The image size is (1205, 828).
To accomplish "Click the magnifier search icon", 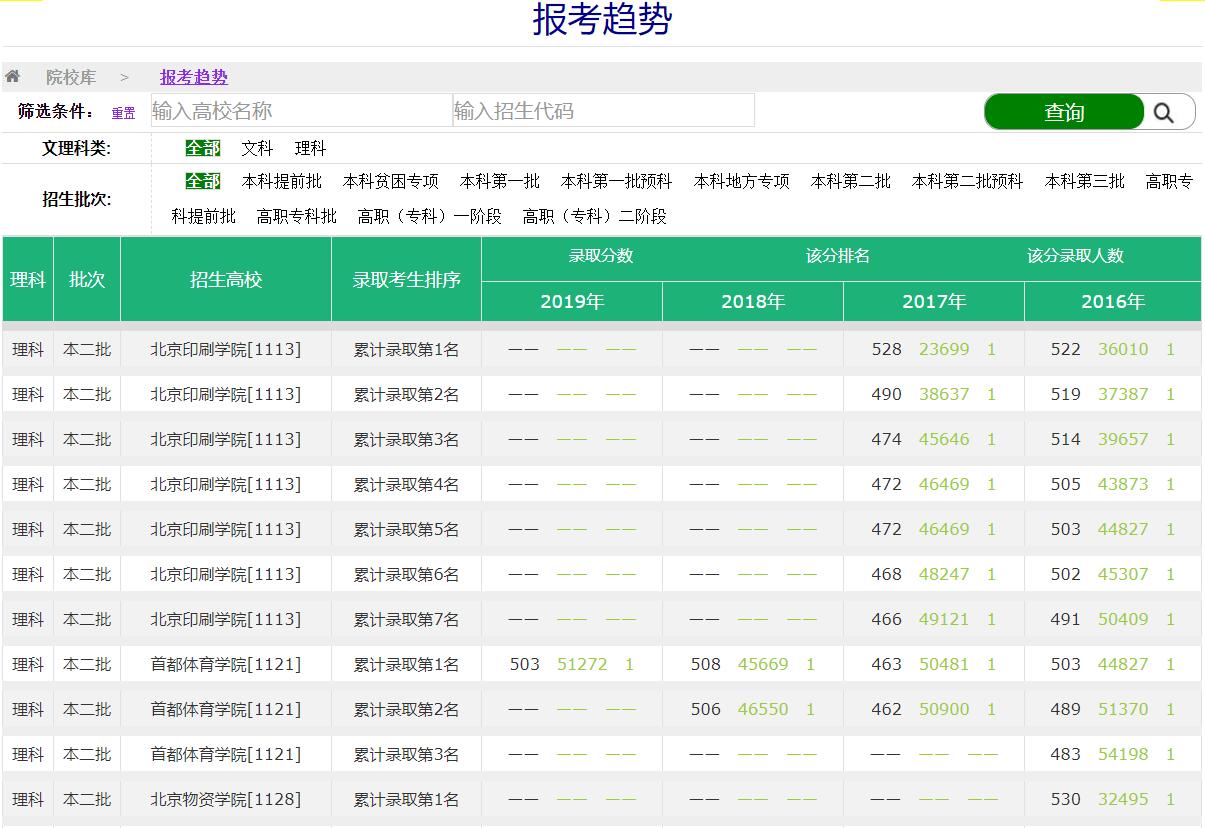I will [1163, 113].
